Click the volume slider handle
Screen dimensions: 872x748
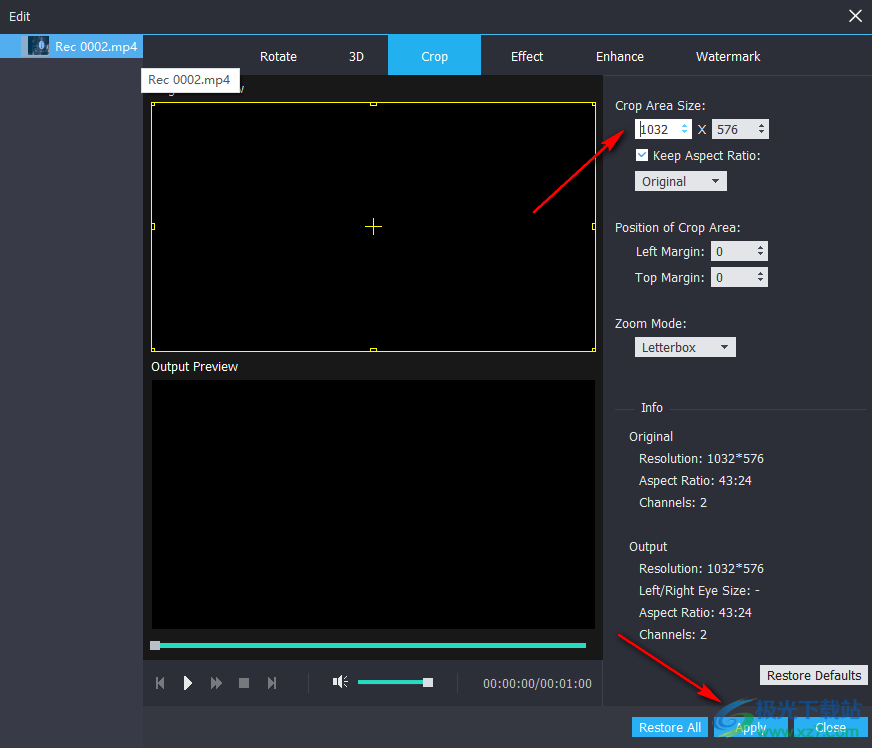point(428,682)
